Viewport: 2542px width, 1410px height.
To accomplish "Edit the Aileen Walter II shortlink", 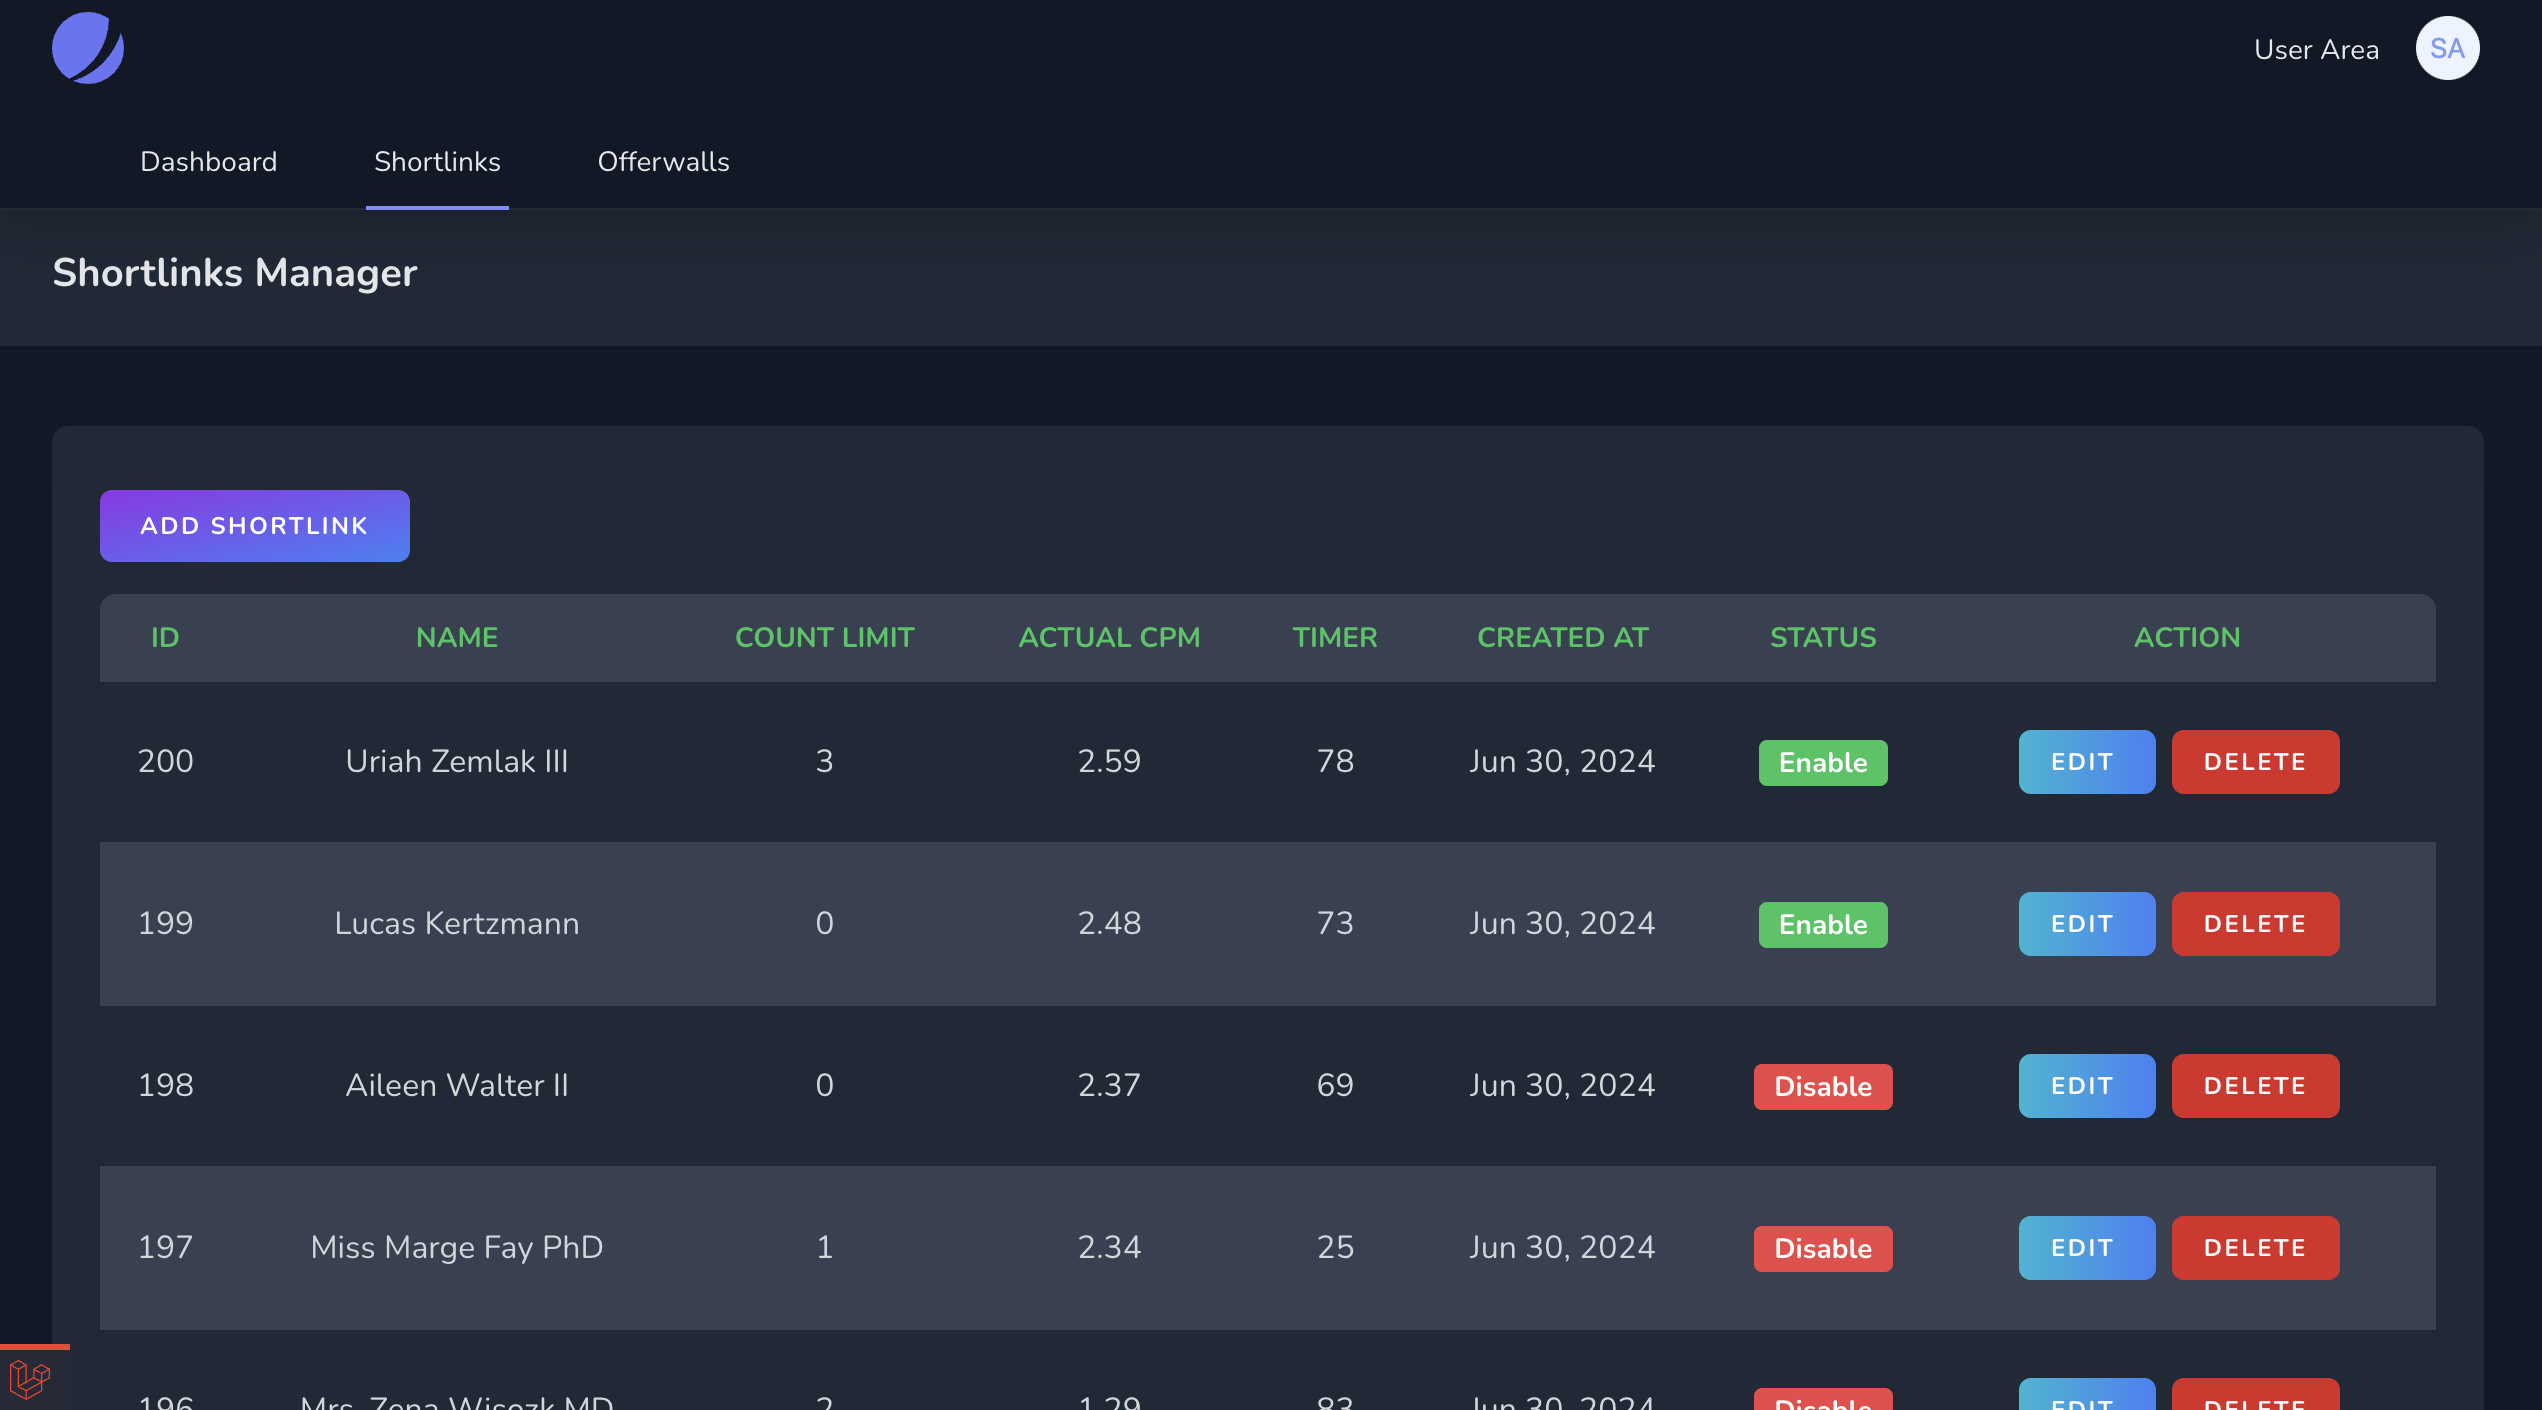I will tap(2086, 1086).
